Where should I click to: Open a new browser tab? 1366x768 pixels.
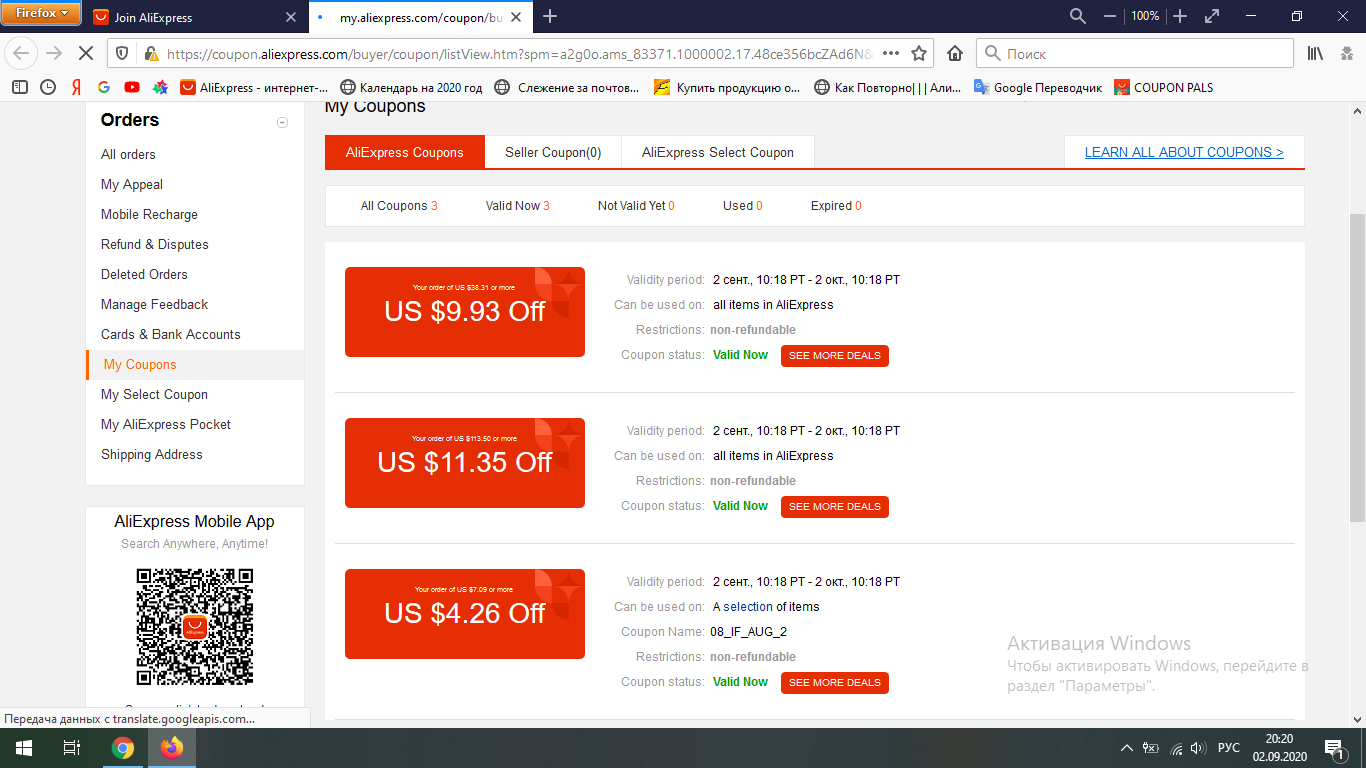550,16
